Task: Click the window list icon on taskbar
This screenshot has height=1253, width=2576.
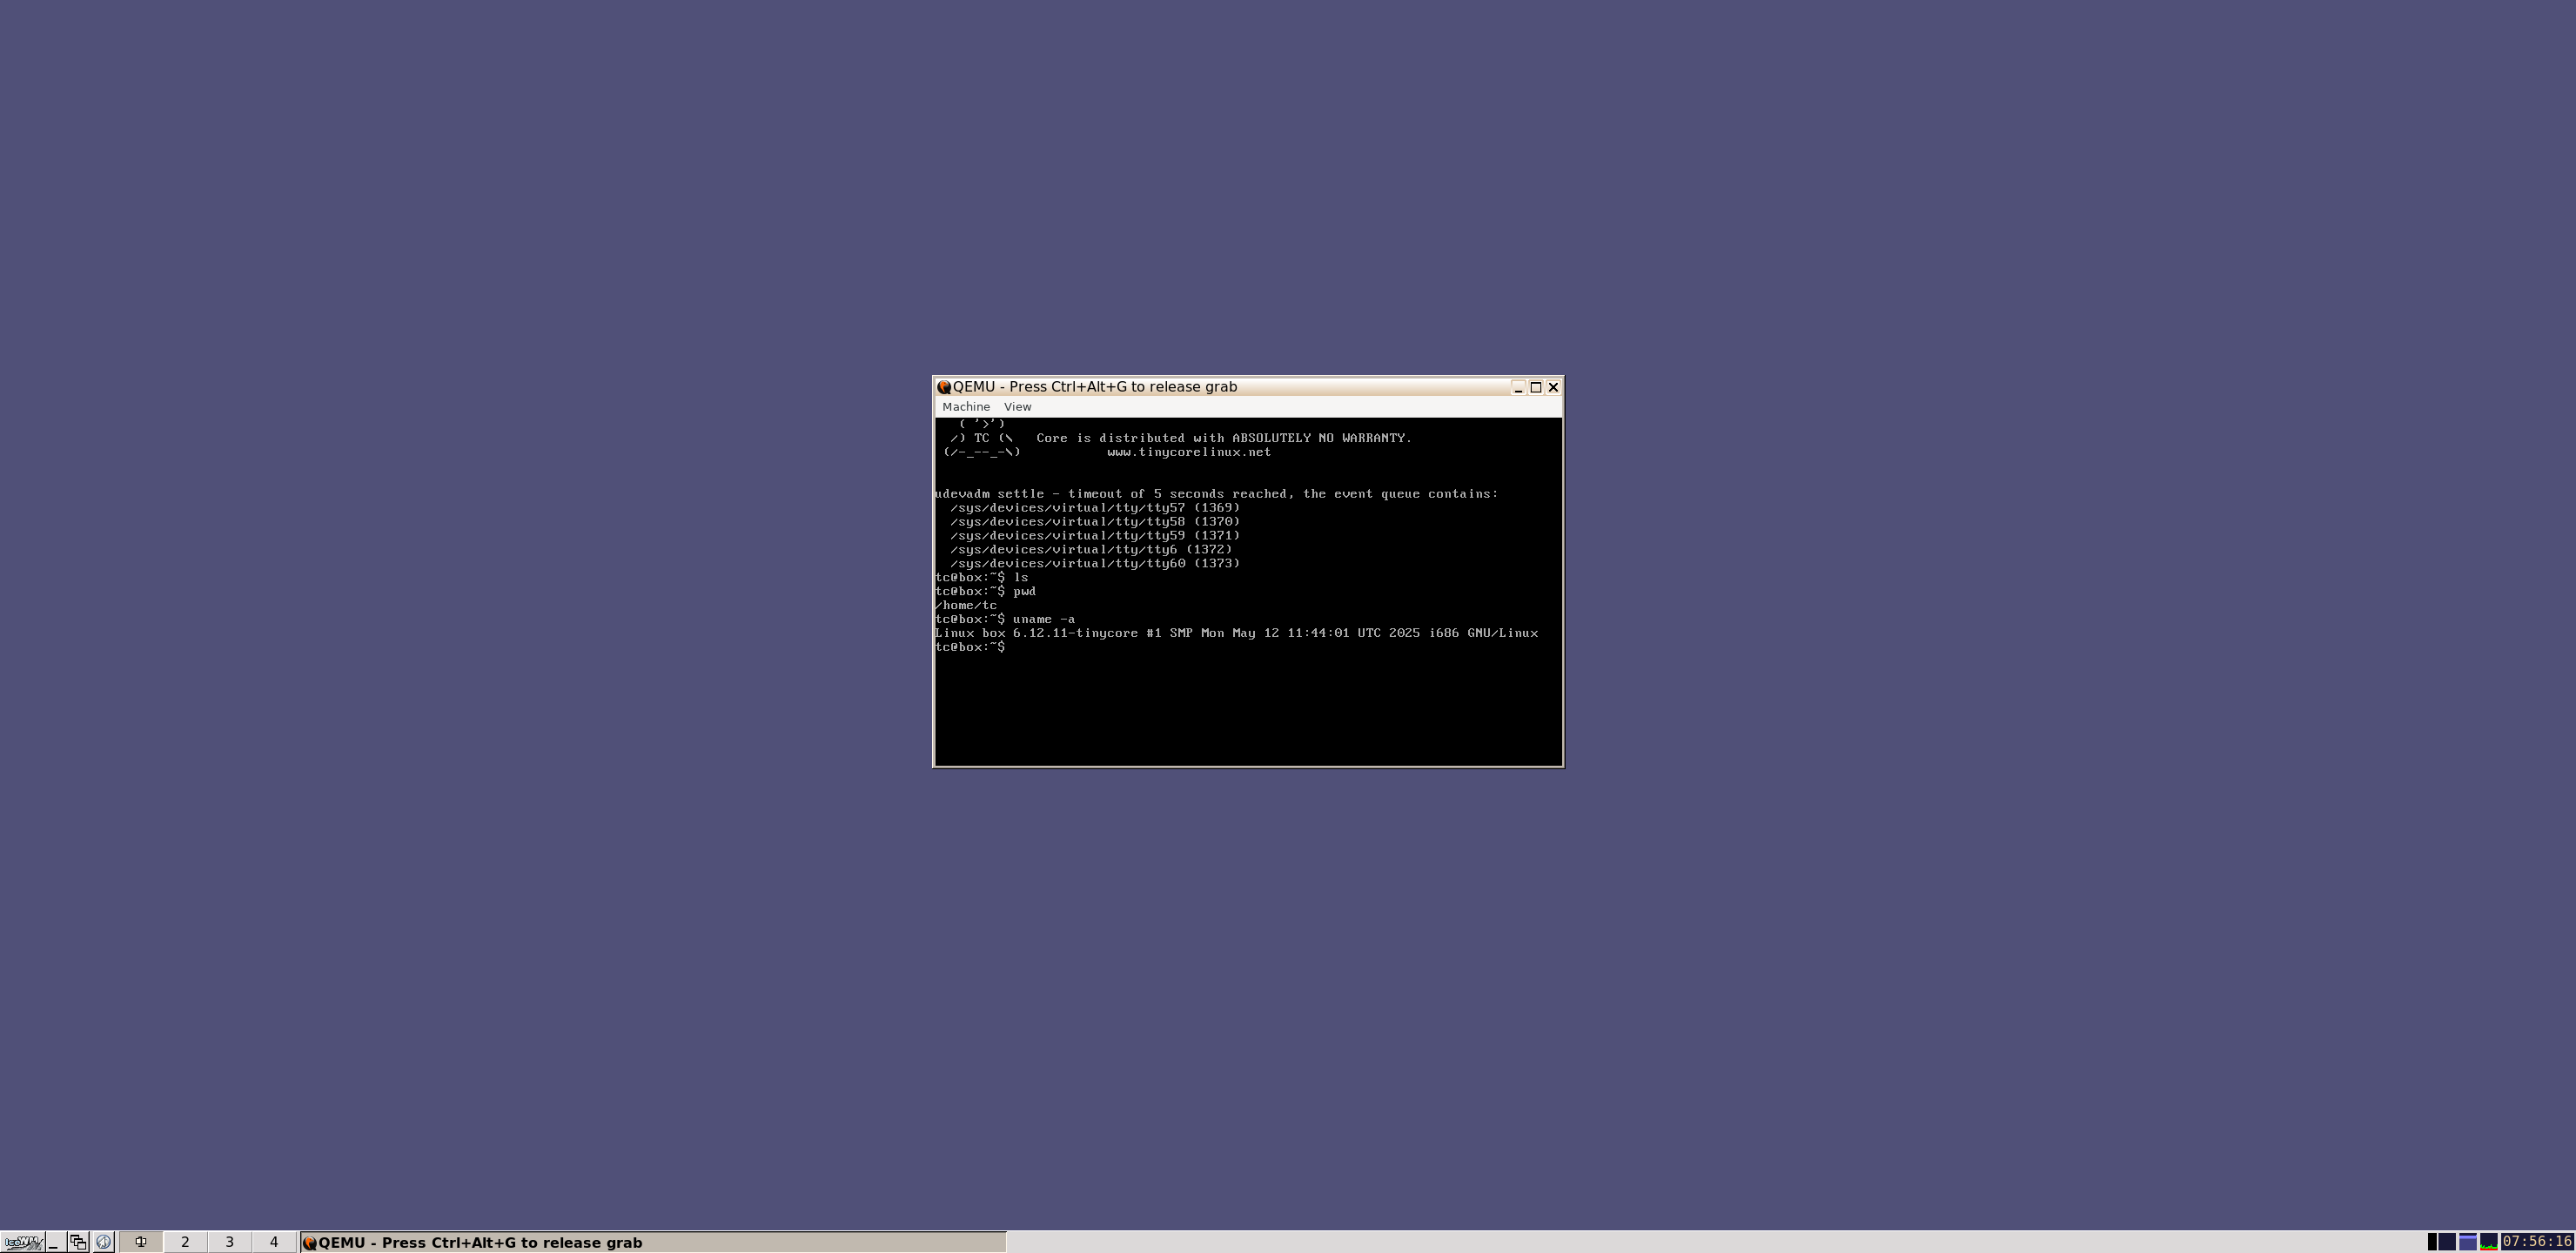Action: [77, 1242]
